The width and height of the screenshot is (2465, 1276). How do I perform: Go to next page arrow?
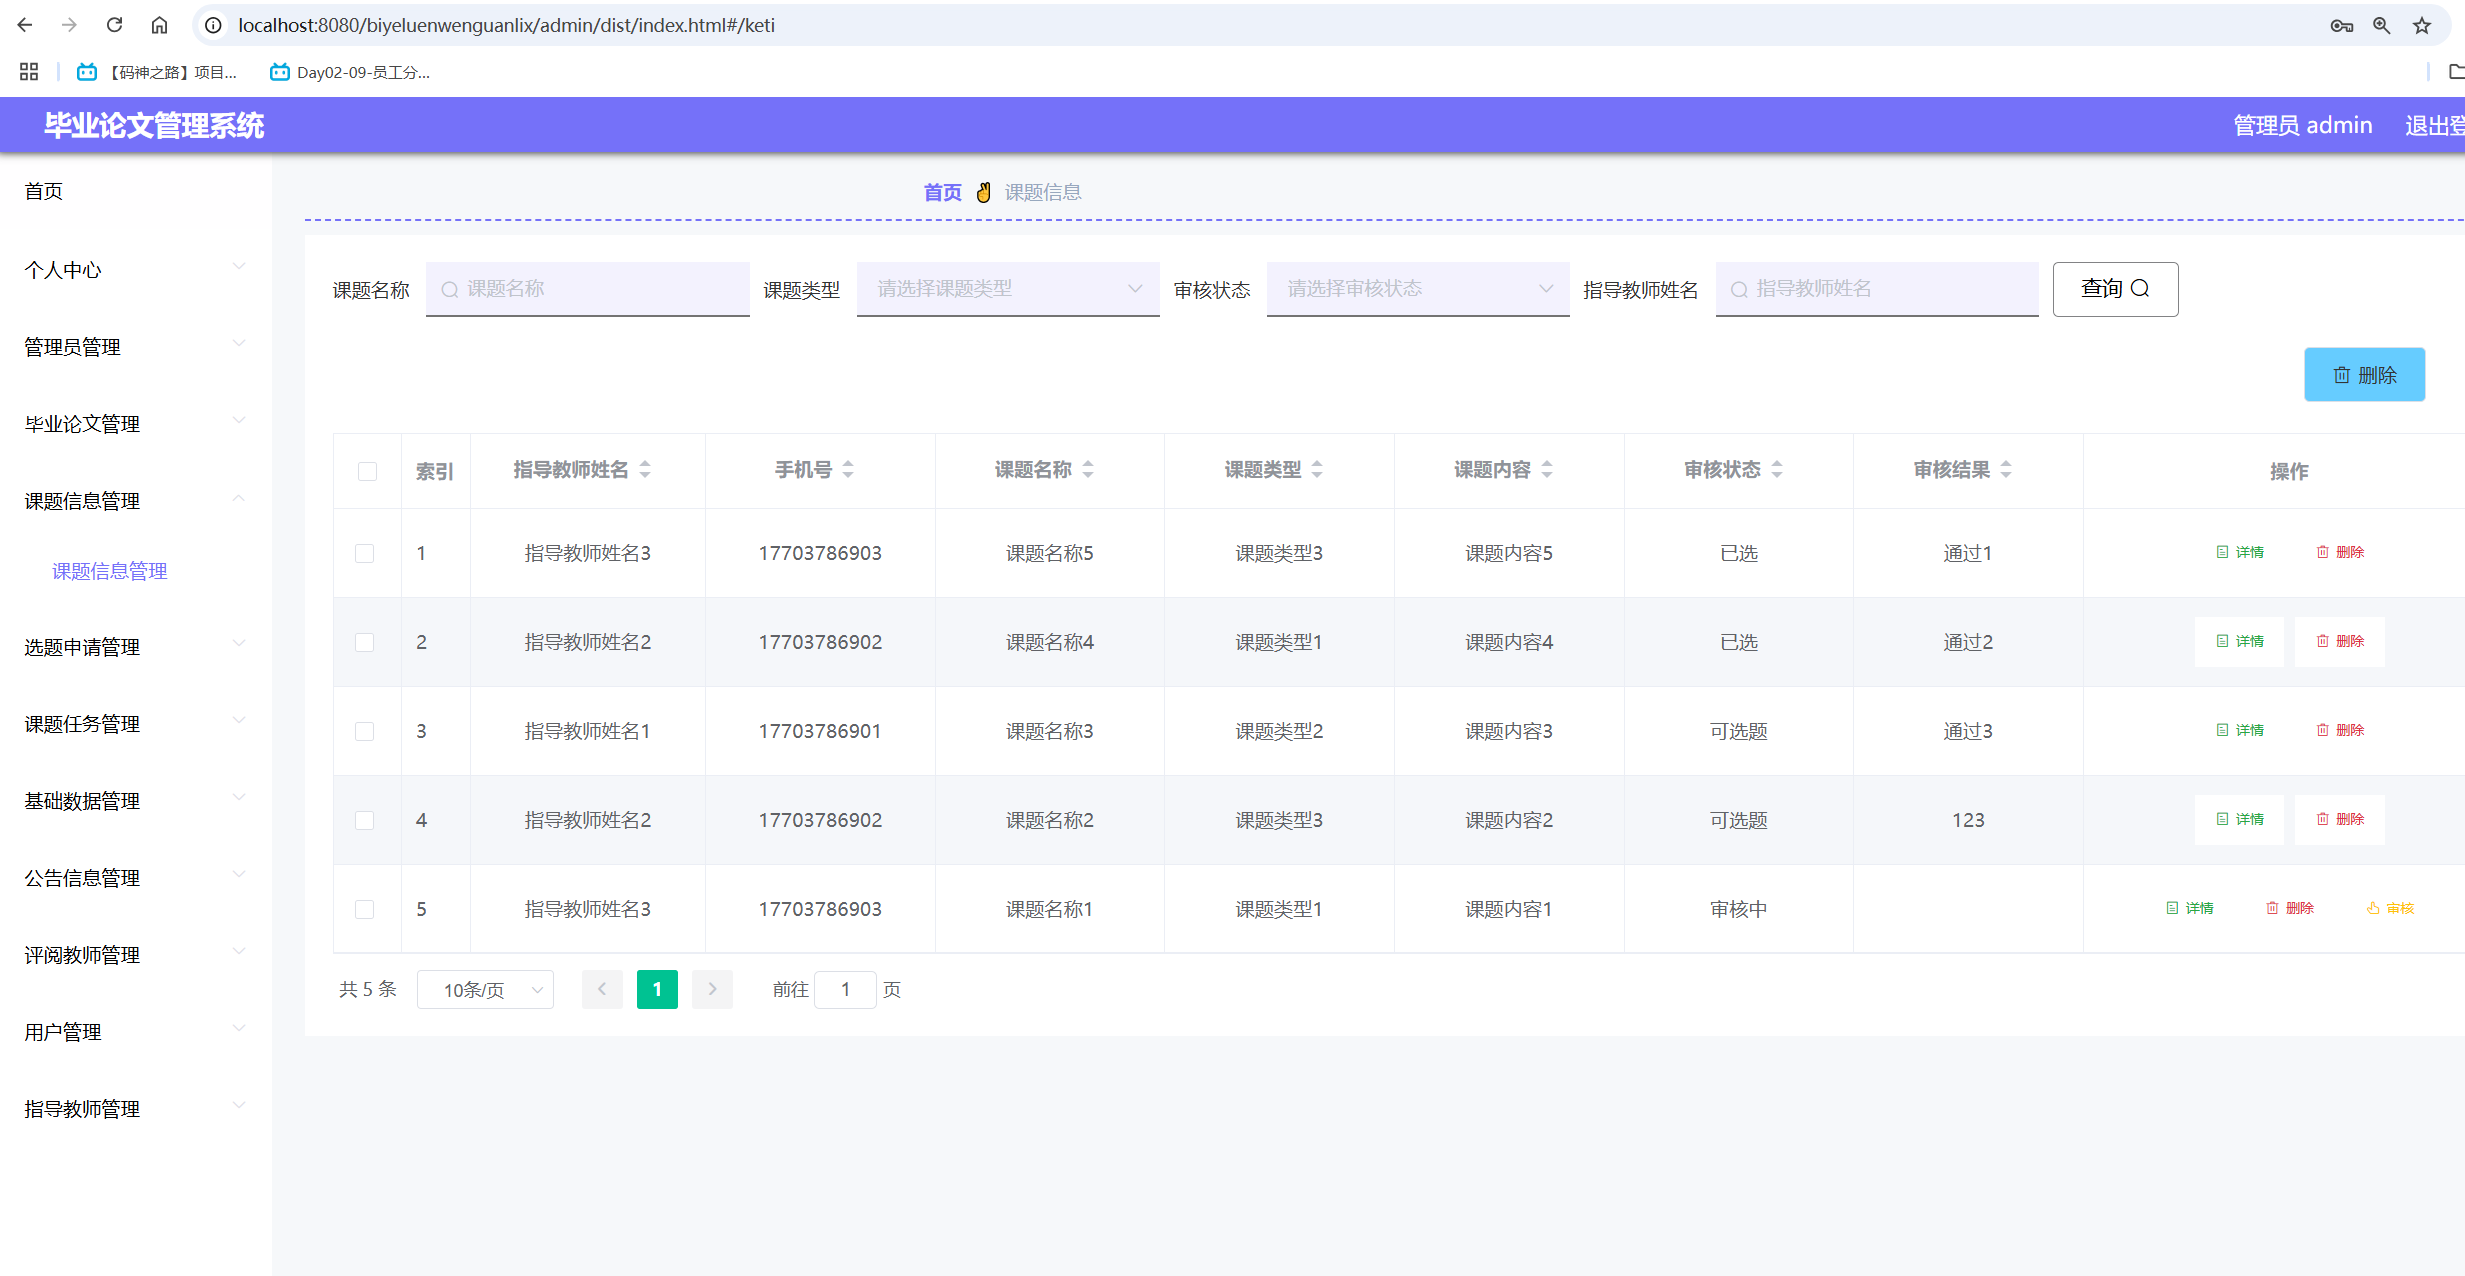(712, 989)
